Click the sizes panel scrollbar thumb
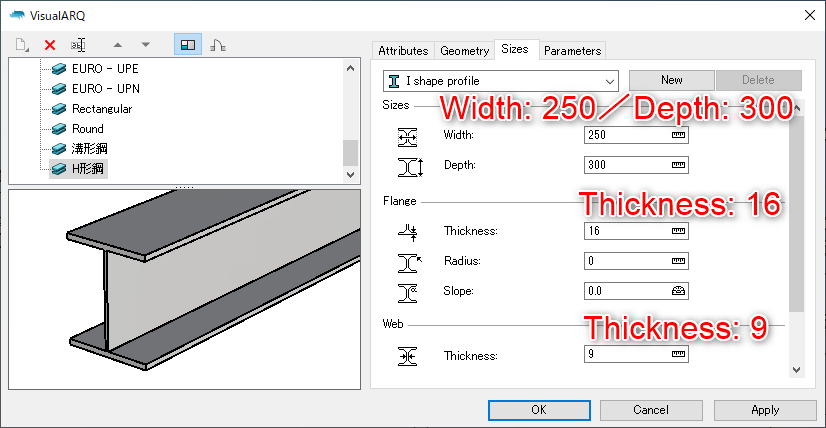Screen dimensions: 826x428 coord(796,213)
